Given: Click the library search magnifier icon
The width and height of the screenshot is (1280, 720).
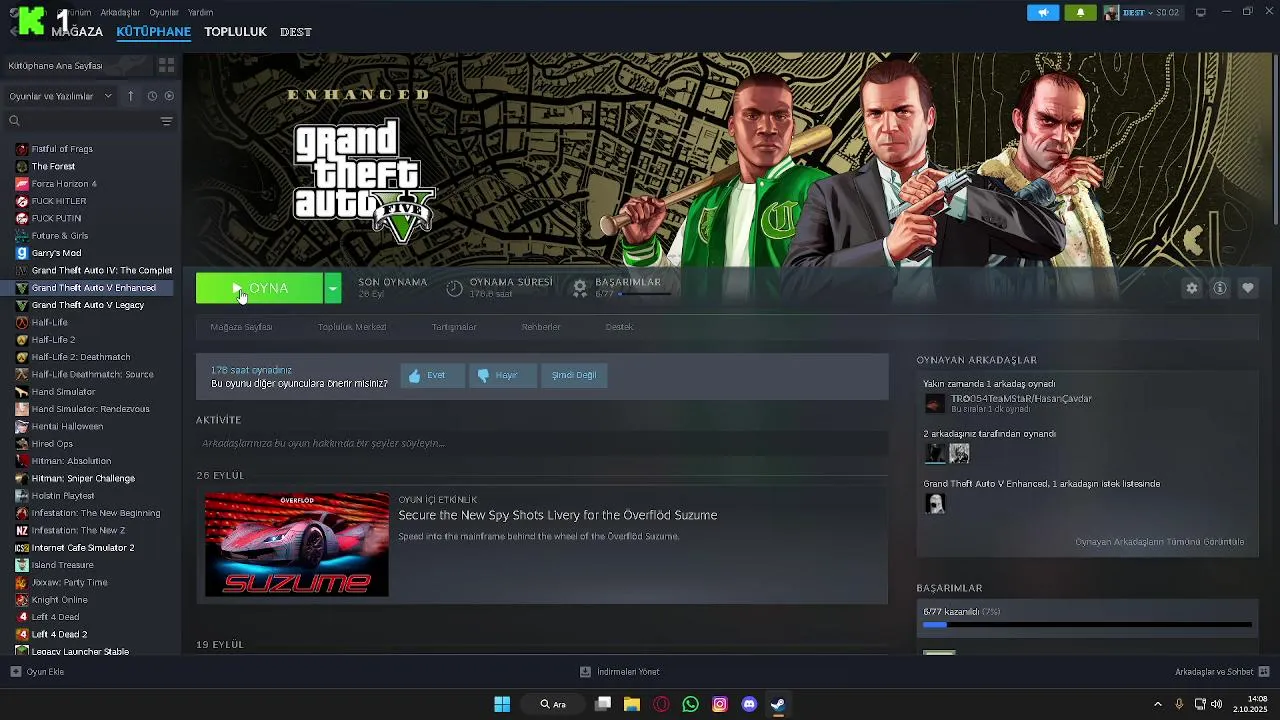Looking at the screenshot, I should [x=14, y=121].
